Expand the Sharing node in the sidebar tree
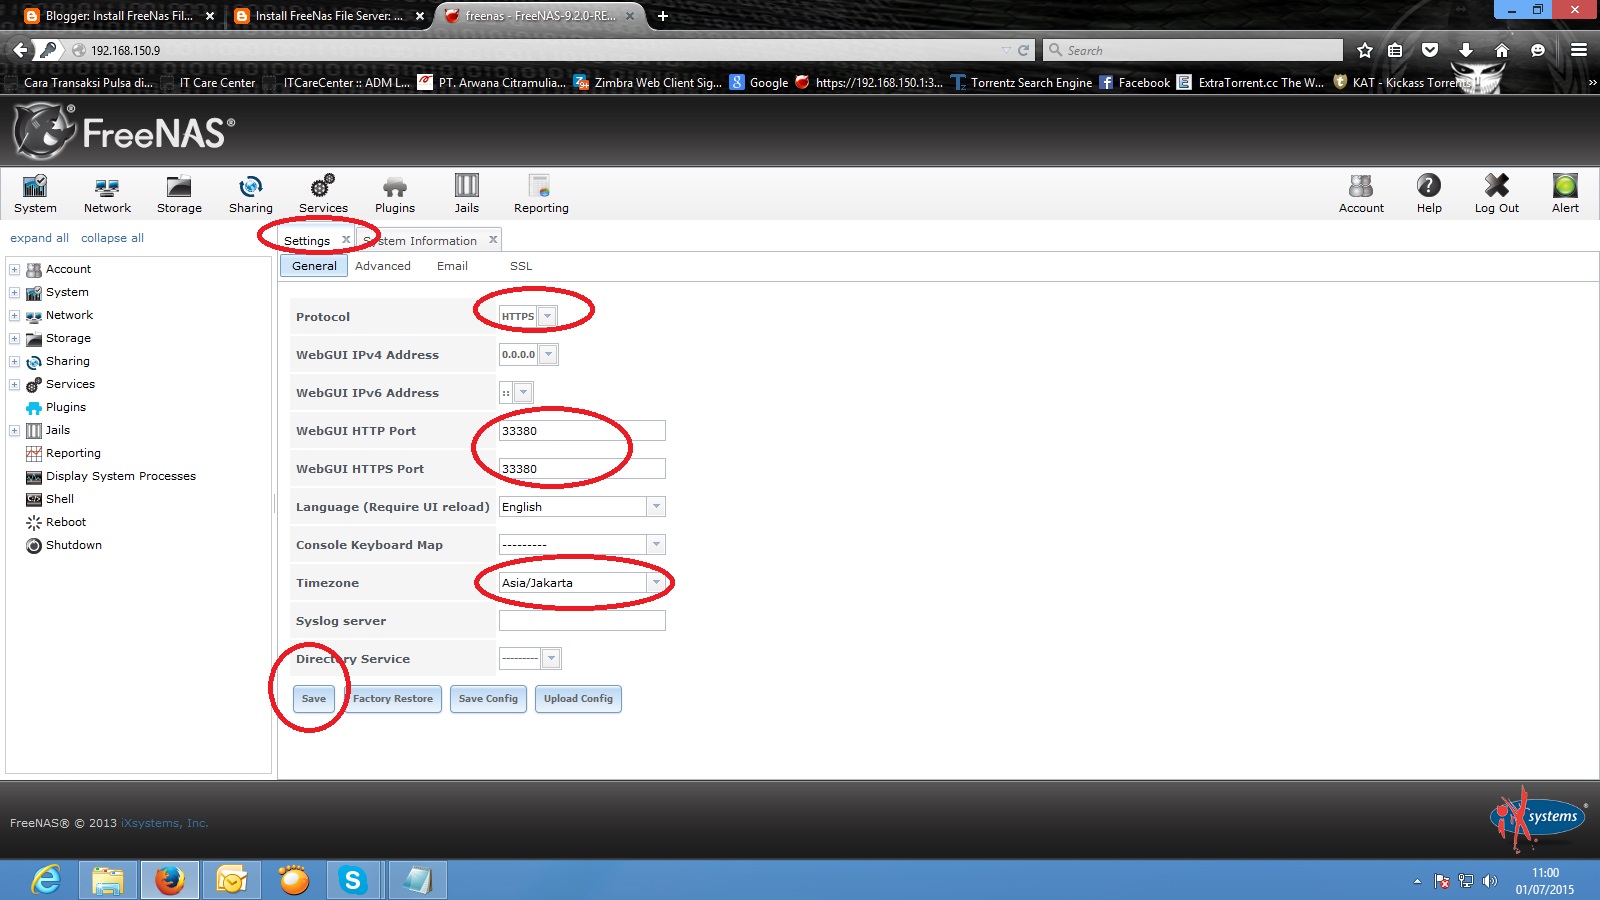Screen dimensions: 1600x900 [x=14, y=362]
